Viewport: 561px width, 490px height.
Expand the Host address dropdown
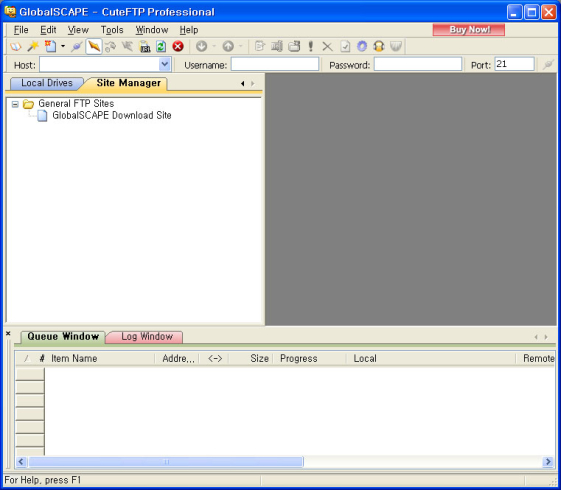click(x=165, y=64)
